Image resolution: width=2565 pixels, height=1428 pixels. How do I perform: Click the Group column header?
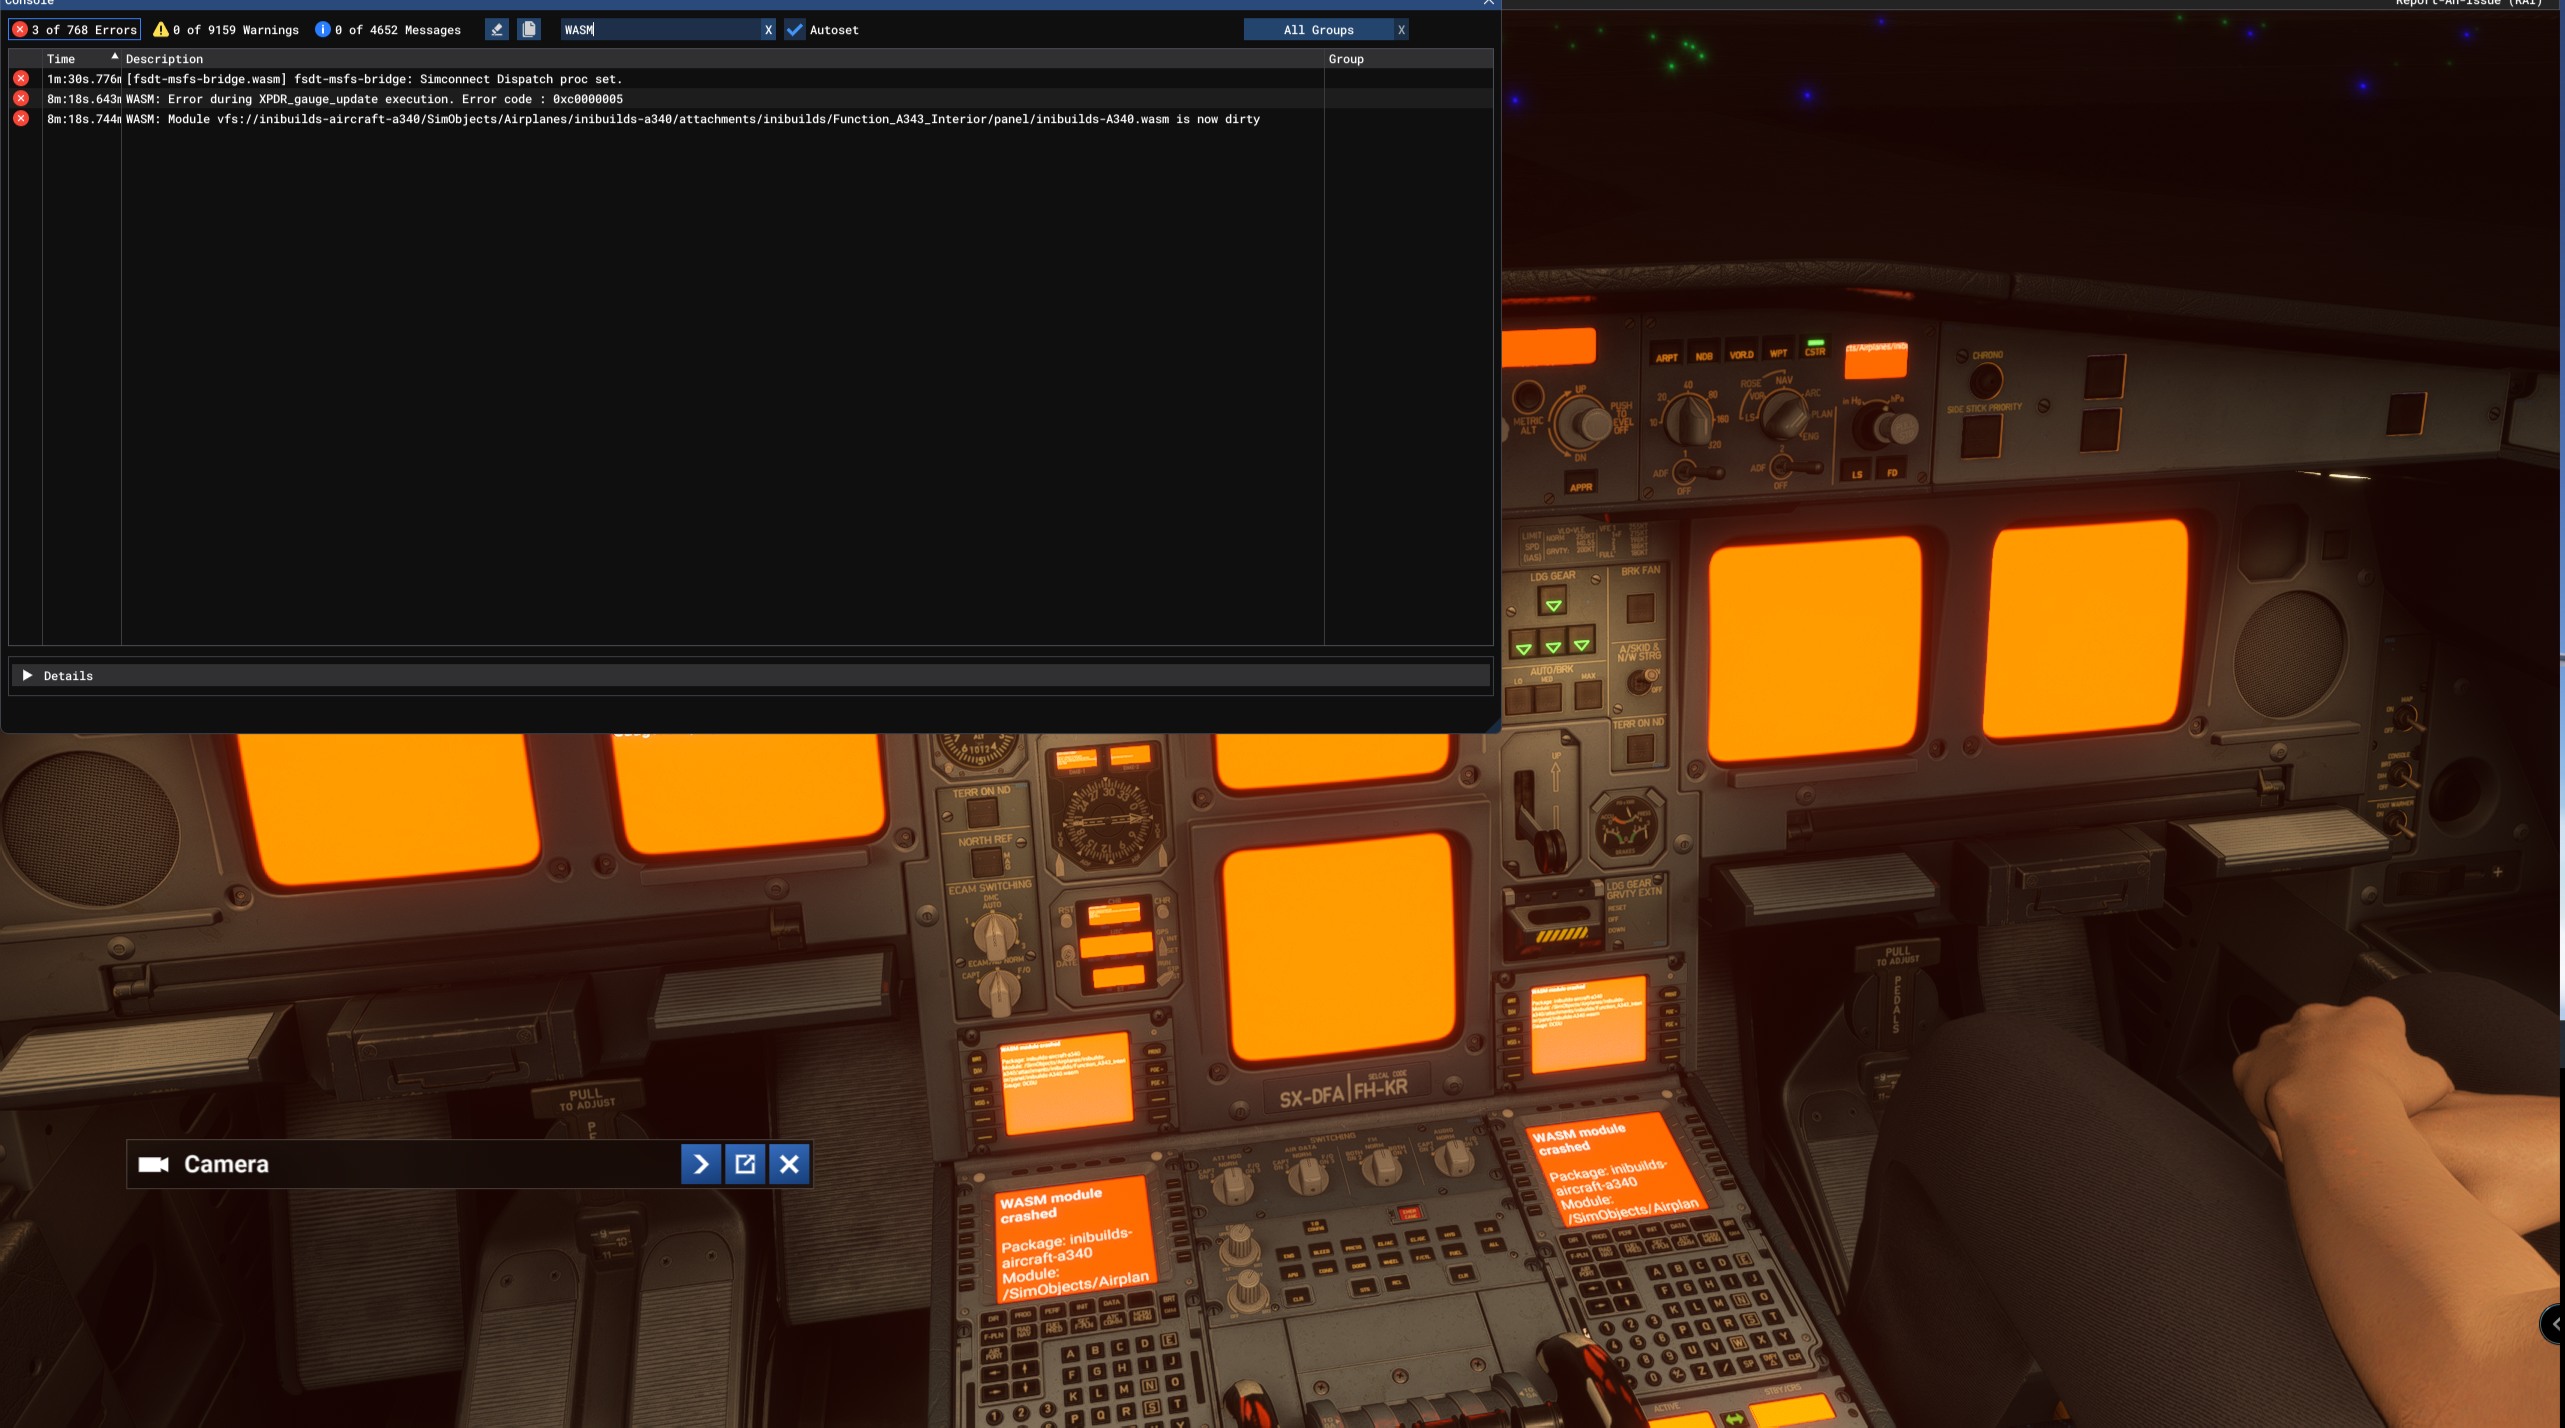pos(1345,59)
